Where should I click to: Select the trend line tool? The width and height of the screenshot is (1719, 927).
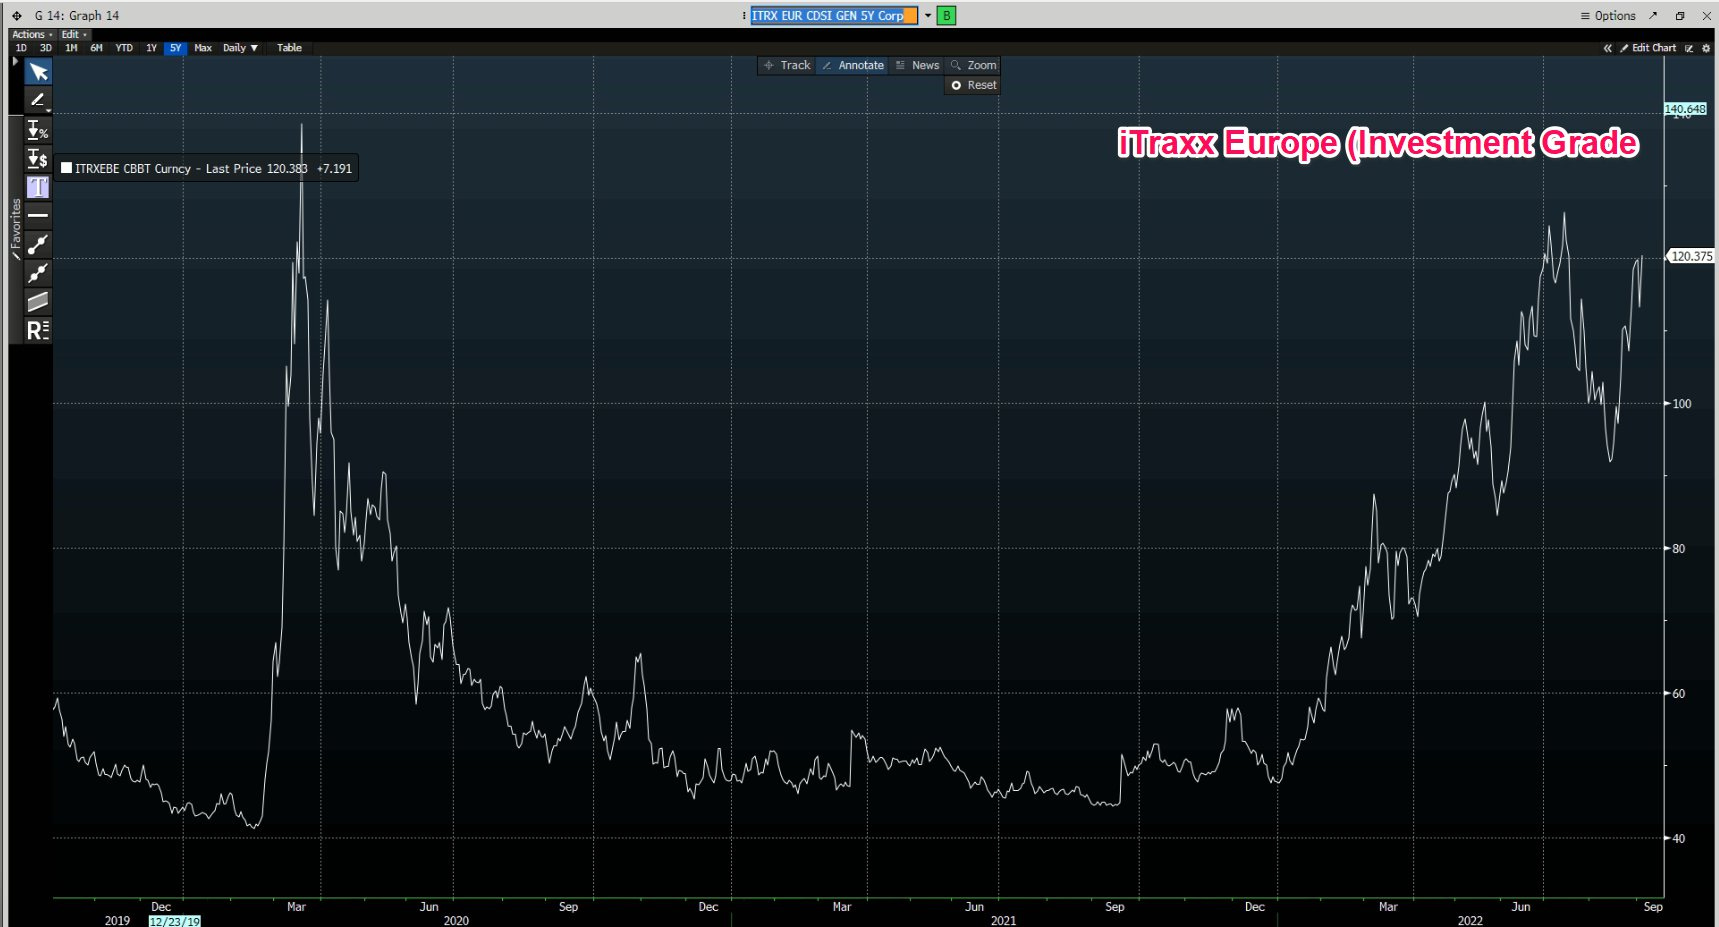point(38,244)
